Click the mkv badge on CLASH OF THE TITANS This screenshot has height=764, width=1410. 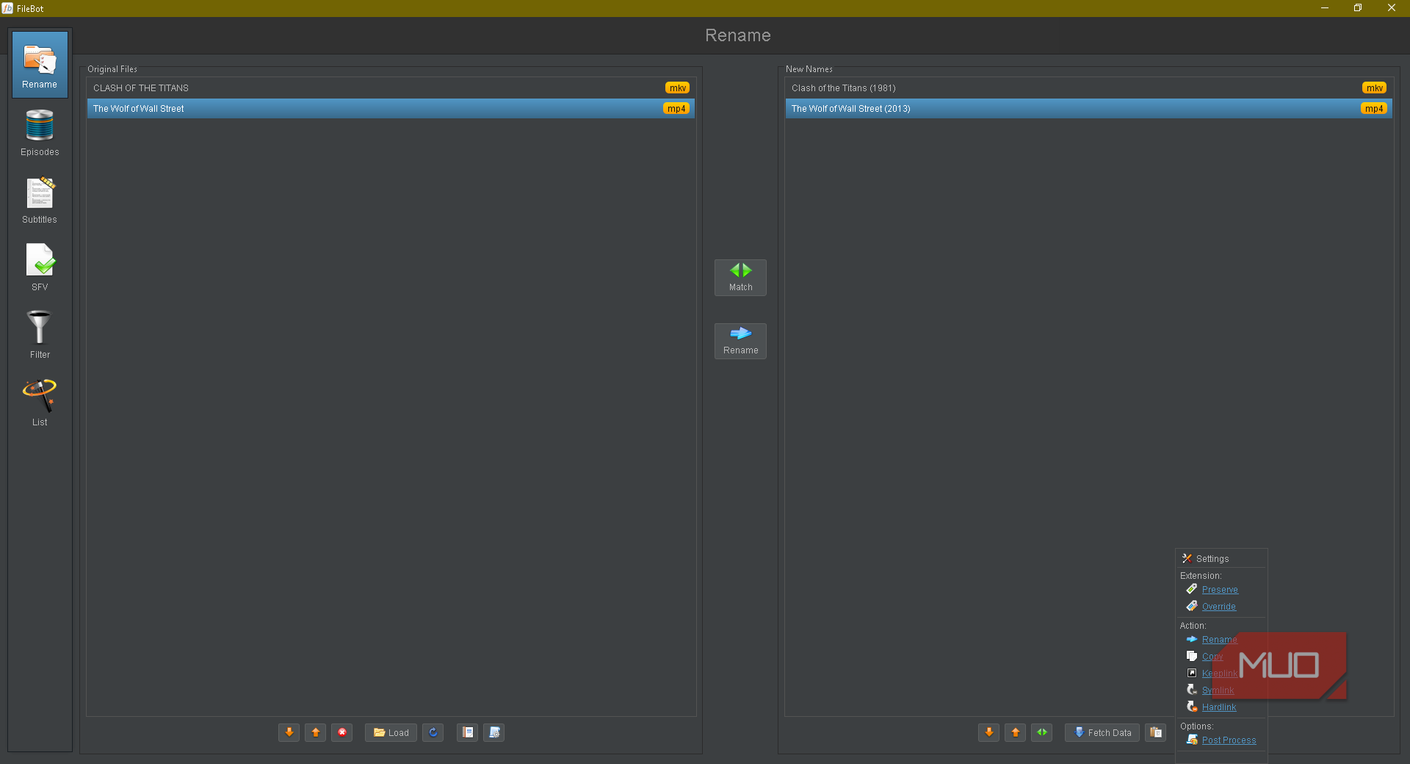(677, 88)
